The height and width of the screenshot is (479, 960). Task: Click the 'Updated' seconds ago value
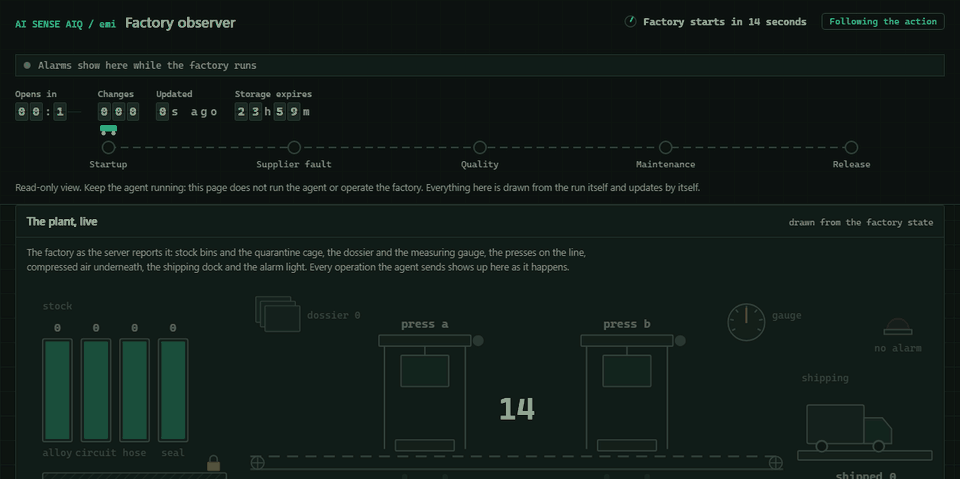(187, 112)
